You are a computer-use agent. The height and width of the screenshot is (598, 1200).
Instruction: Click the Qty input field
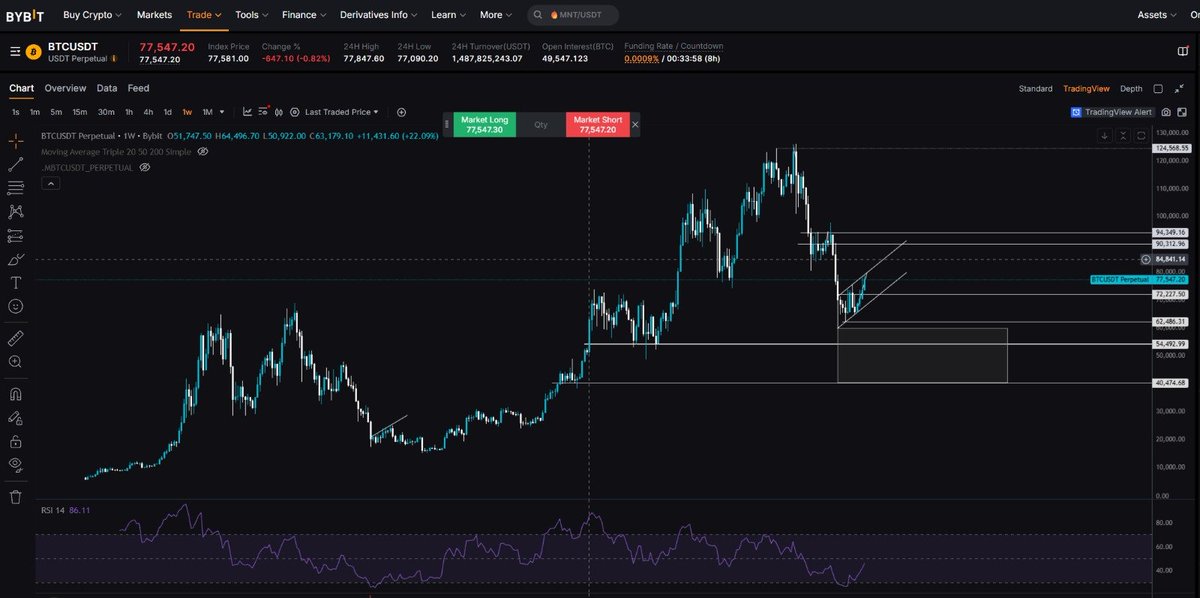(x=541, y=125)
